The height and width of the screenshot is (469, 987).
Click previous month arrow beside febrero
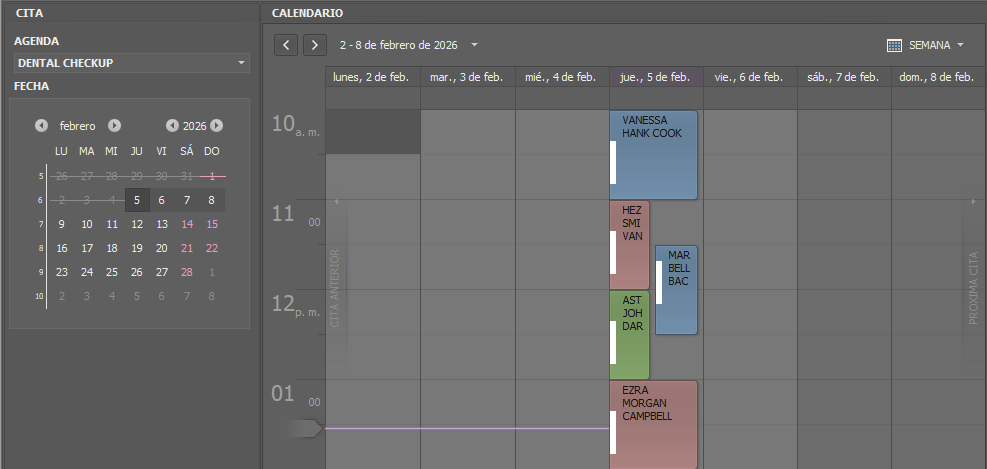pos(41,126)
